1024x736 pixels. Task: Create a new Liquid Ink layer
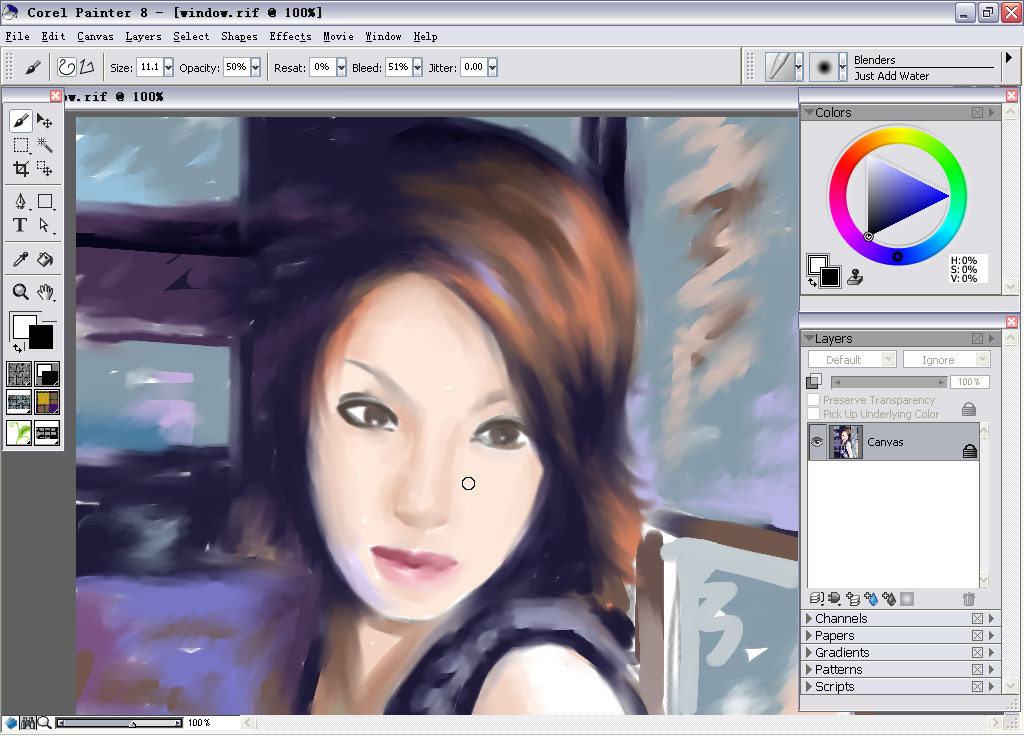(x=888, y=598)
